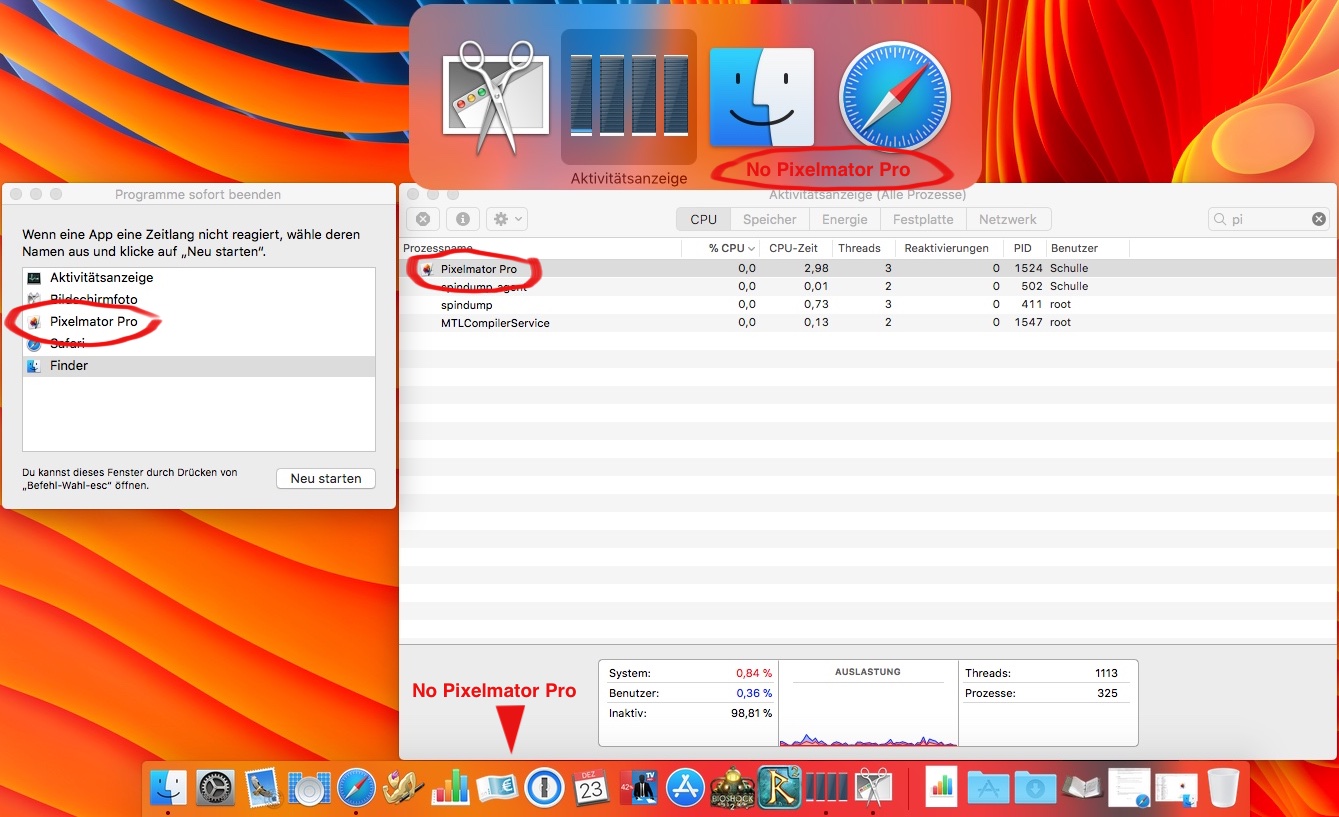Image resolution: width=1339 pixels, height=817 pixels.
Task: Open App Store from the Dock
Action: tap(686, 788)
